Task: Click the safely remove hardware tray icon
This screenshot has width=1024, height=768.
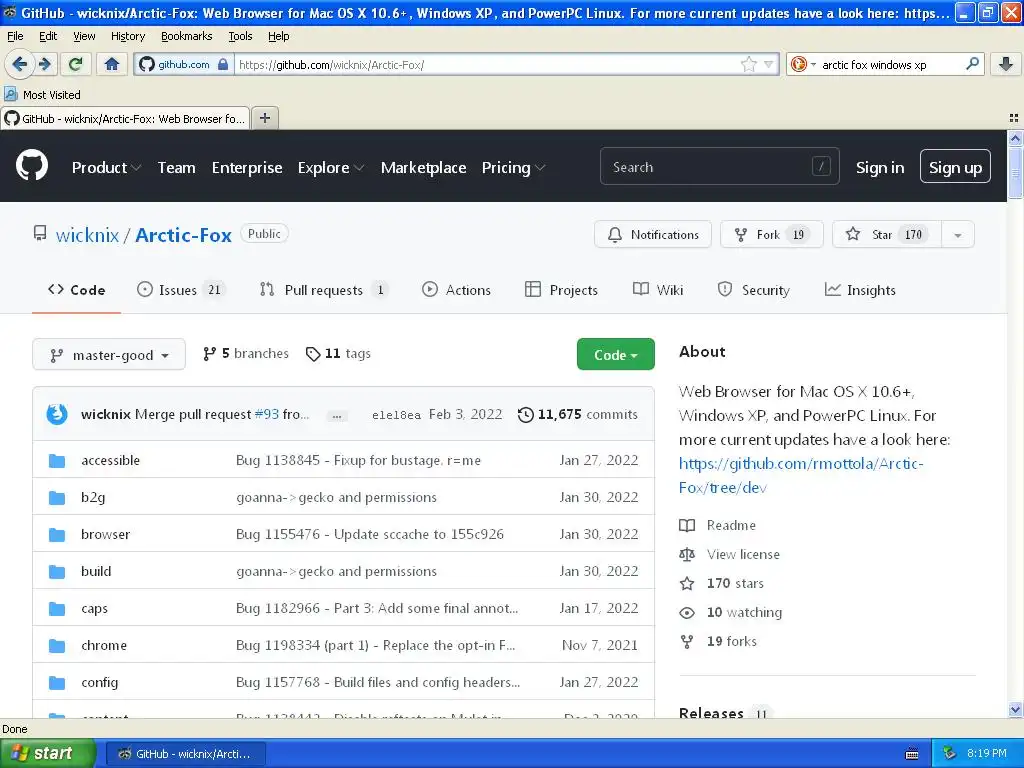Action: (950, 754)
